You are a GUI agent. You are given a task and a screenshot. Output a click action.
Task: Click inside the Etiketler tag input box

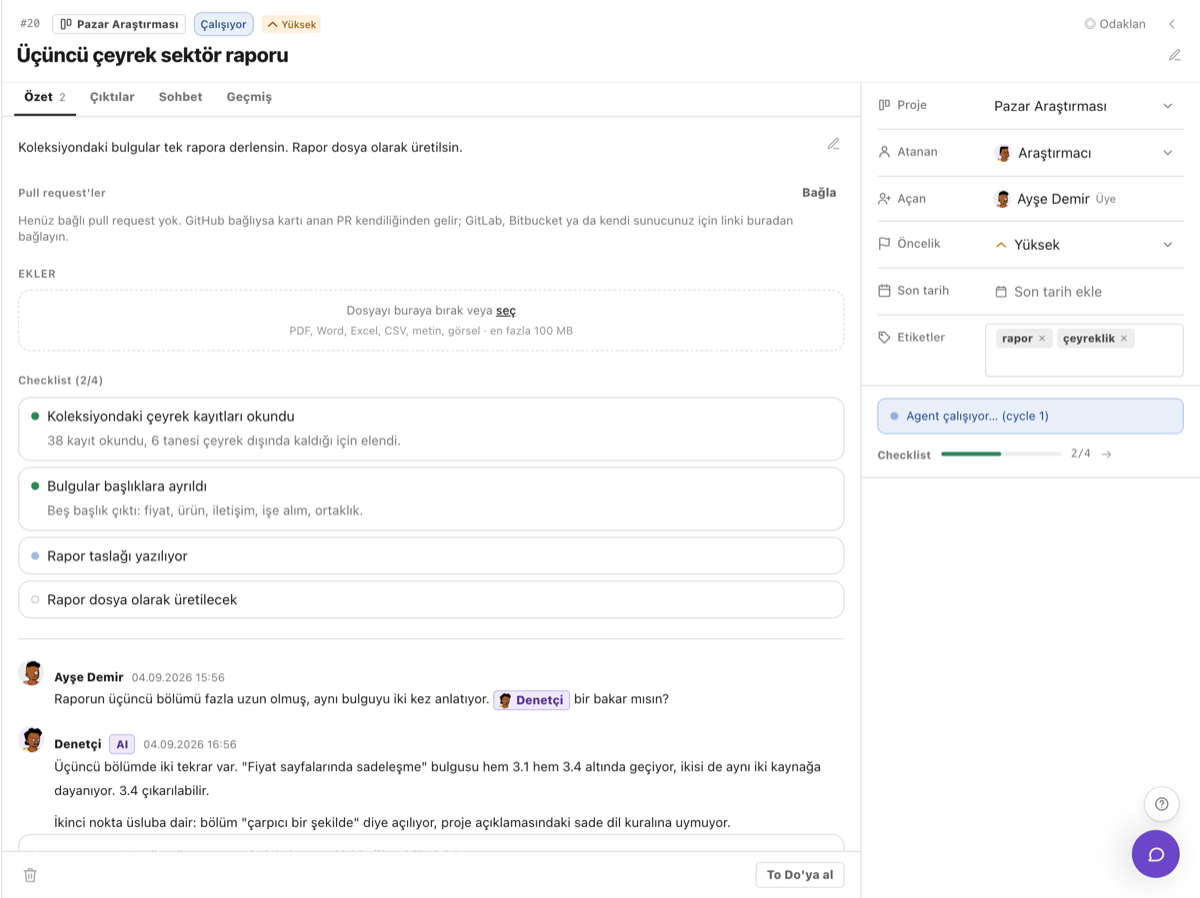point(1084,350)
